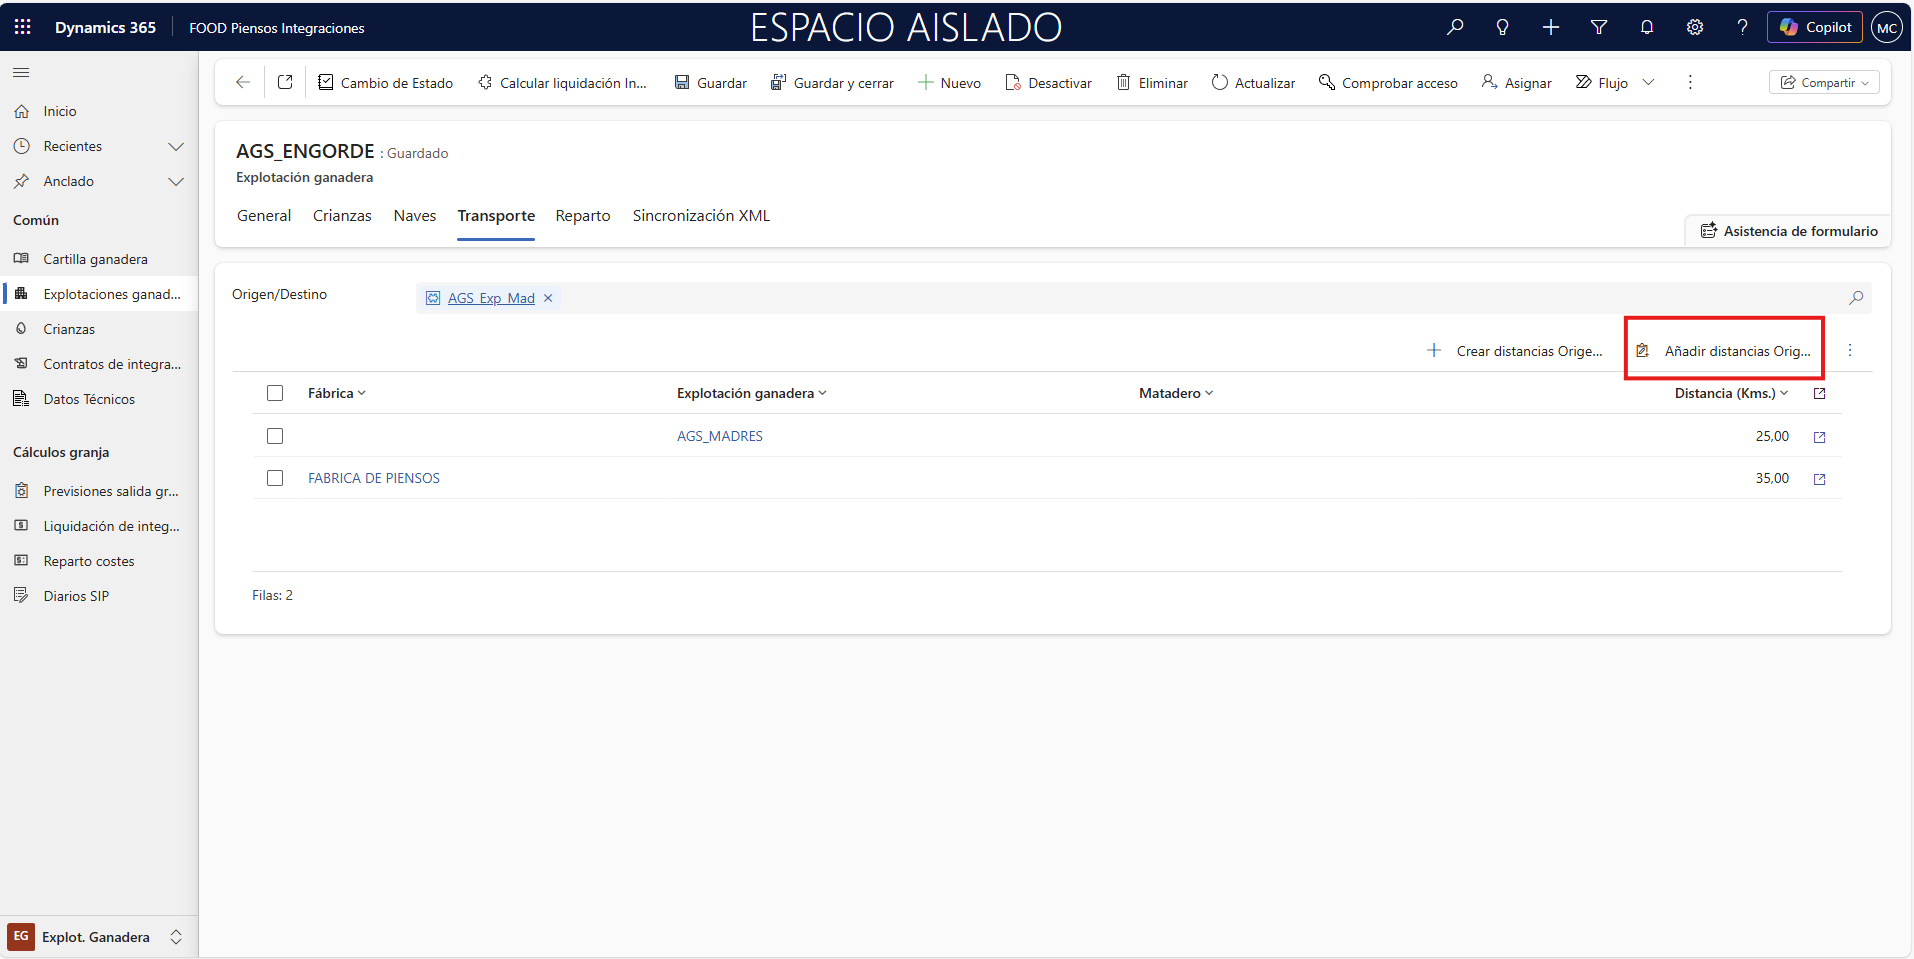Switch to the Sincronización XML tab
The image size is (1914, 959).
pos(701,216)
